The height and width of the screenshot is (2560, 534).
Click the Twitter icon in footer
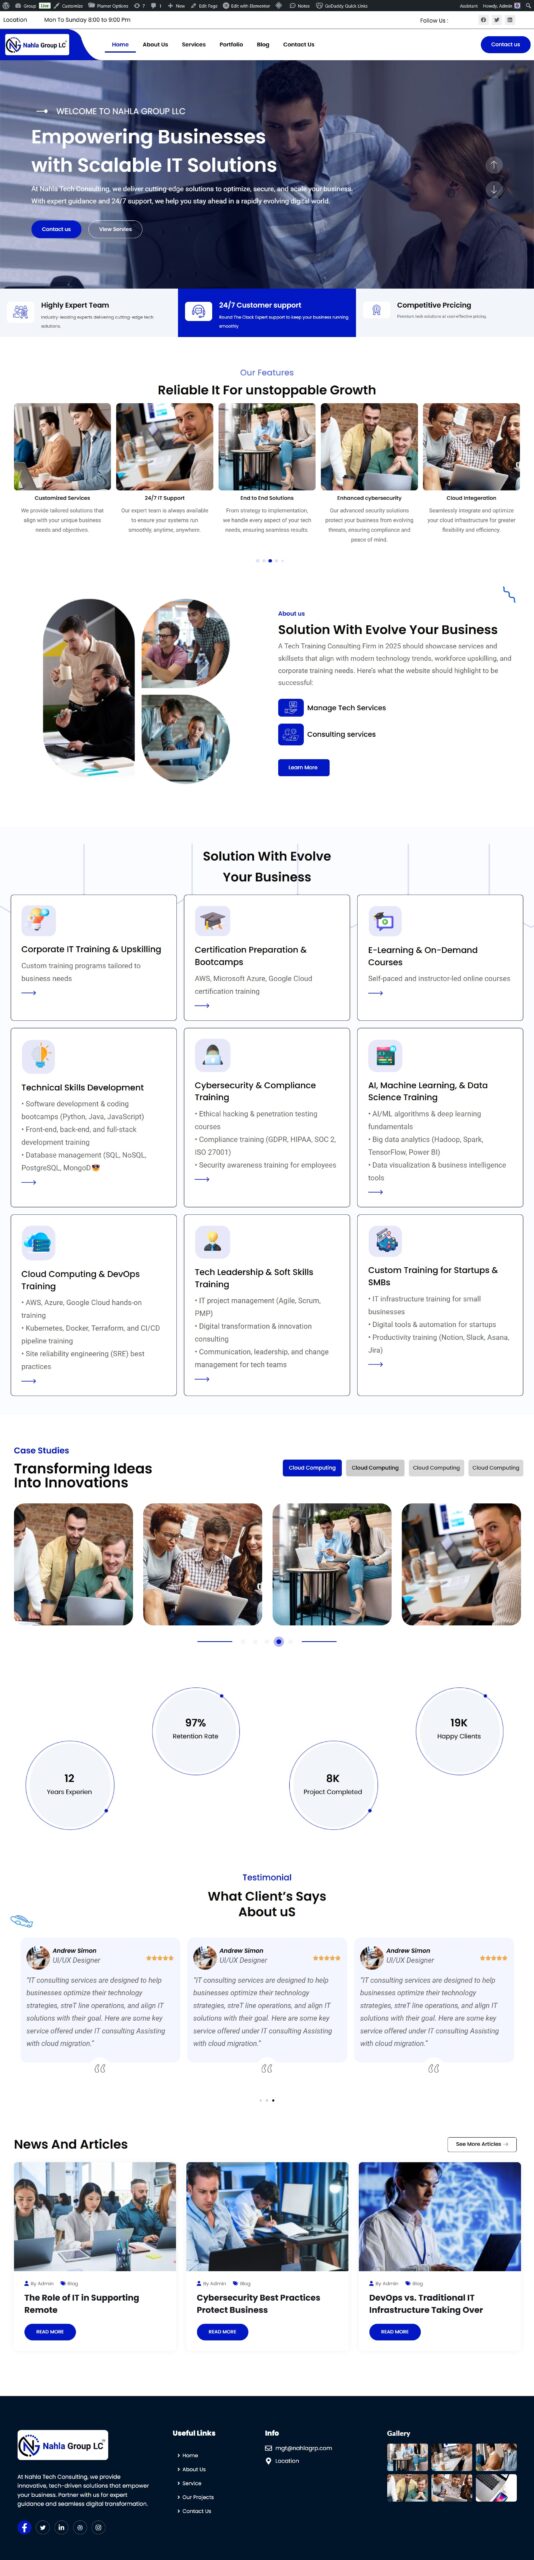coord(43,2527)
